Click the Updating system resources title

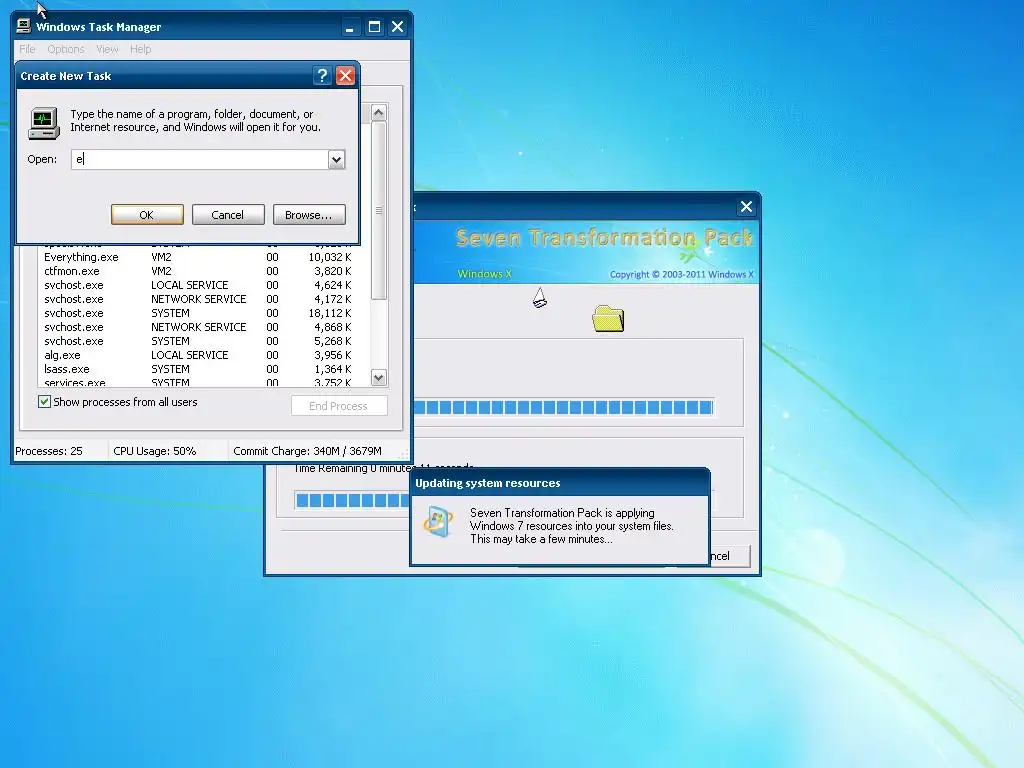click(488, 483)
